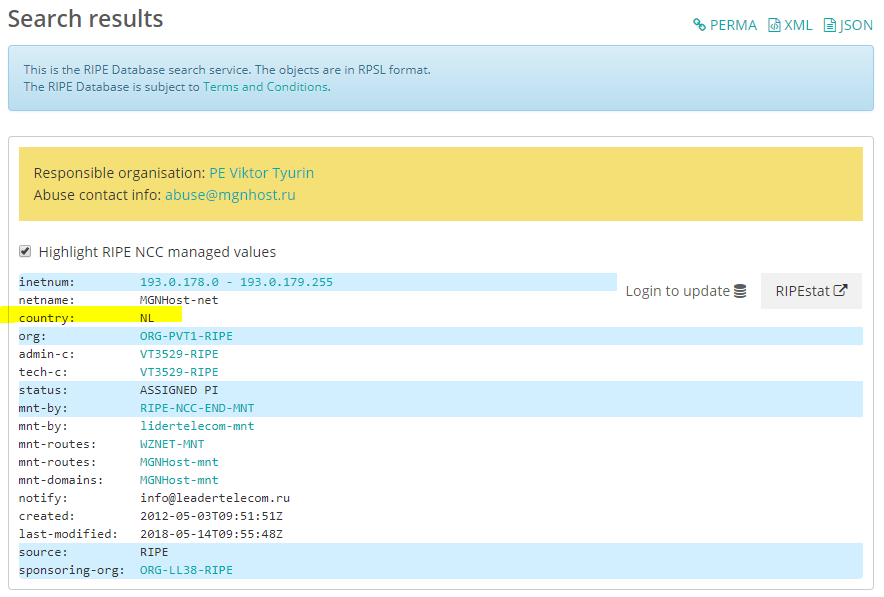Open inetnum range 193.0.178.0 - 193.0.179.255
The width and height of the screenshot is (884, 597).
pos(236,282)
